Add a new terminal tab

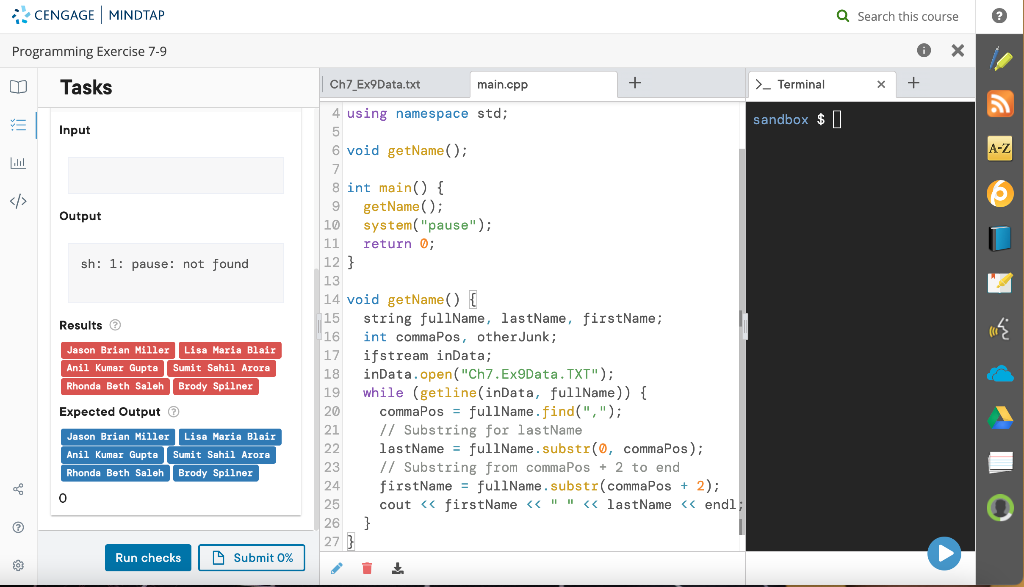914,83
